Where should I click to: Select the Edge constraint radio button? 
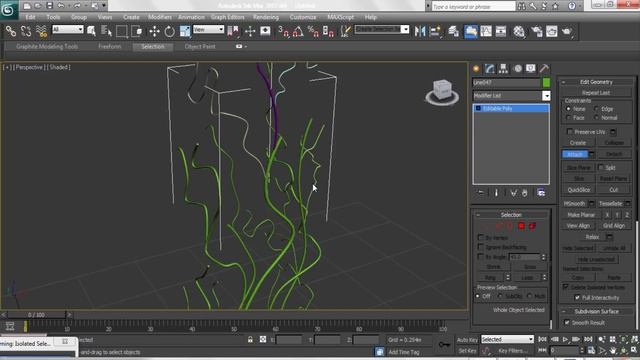[596, 109]
